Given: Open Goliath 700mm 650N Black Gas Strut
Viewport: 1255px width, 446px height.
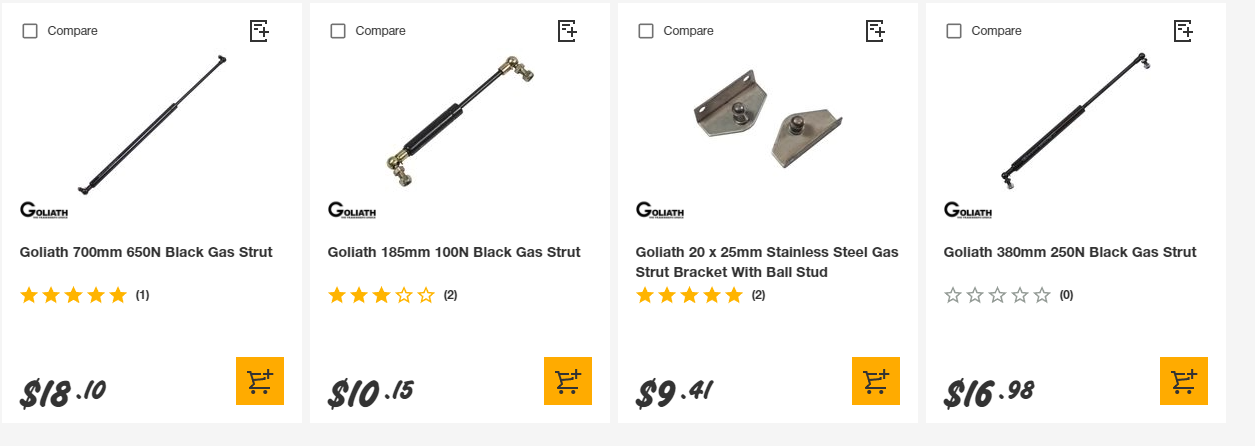Looking at the screenshot, I should coord(146,252).
